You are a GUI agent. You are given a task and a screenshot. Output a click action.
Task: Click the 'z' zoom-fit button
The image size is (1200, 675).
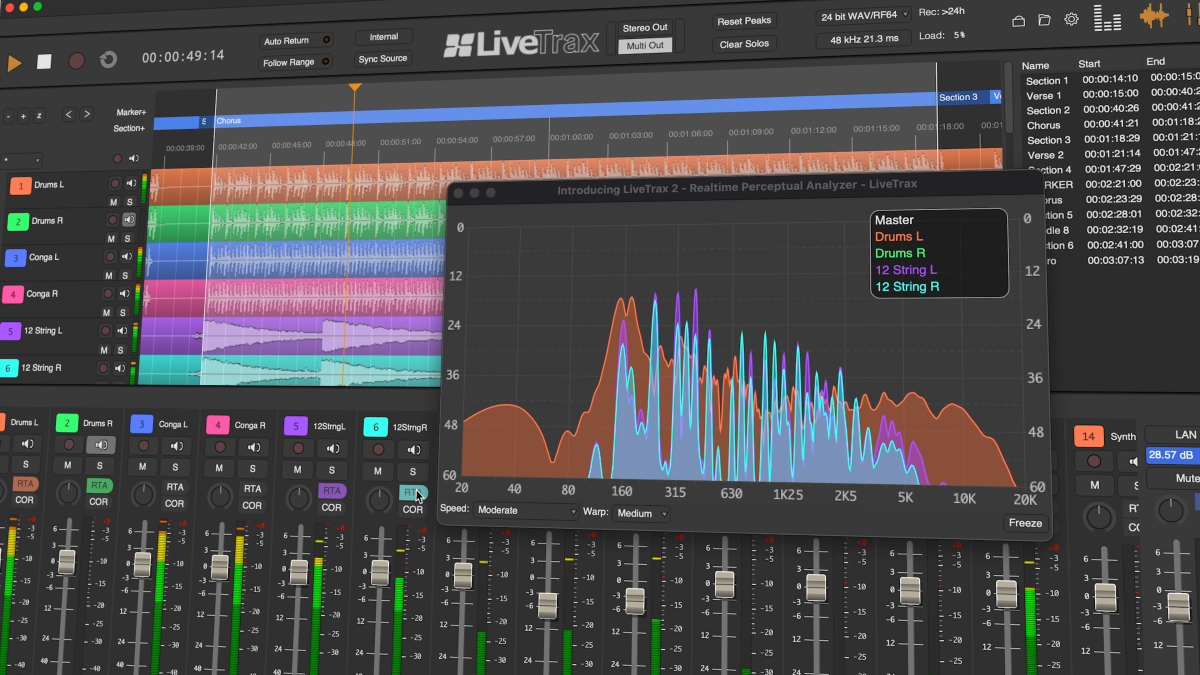pos(39,116)
